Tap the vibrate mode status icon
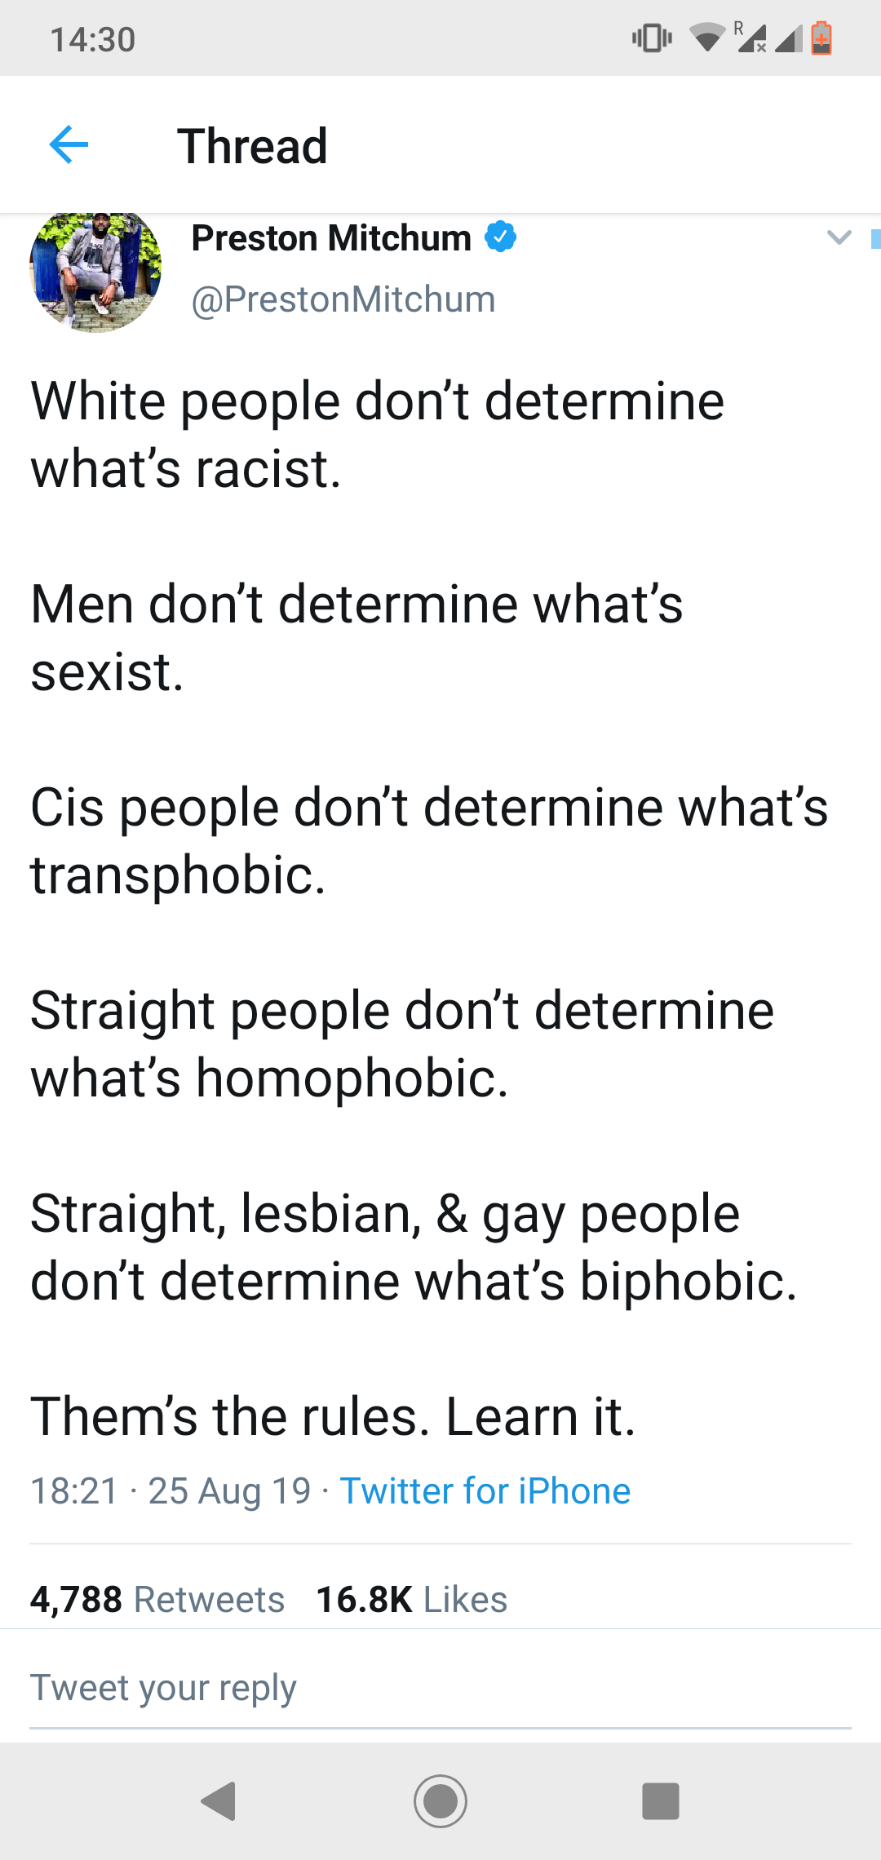Screen dimensions: 881x1860 coord(652,38)
